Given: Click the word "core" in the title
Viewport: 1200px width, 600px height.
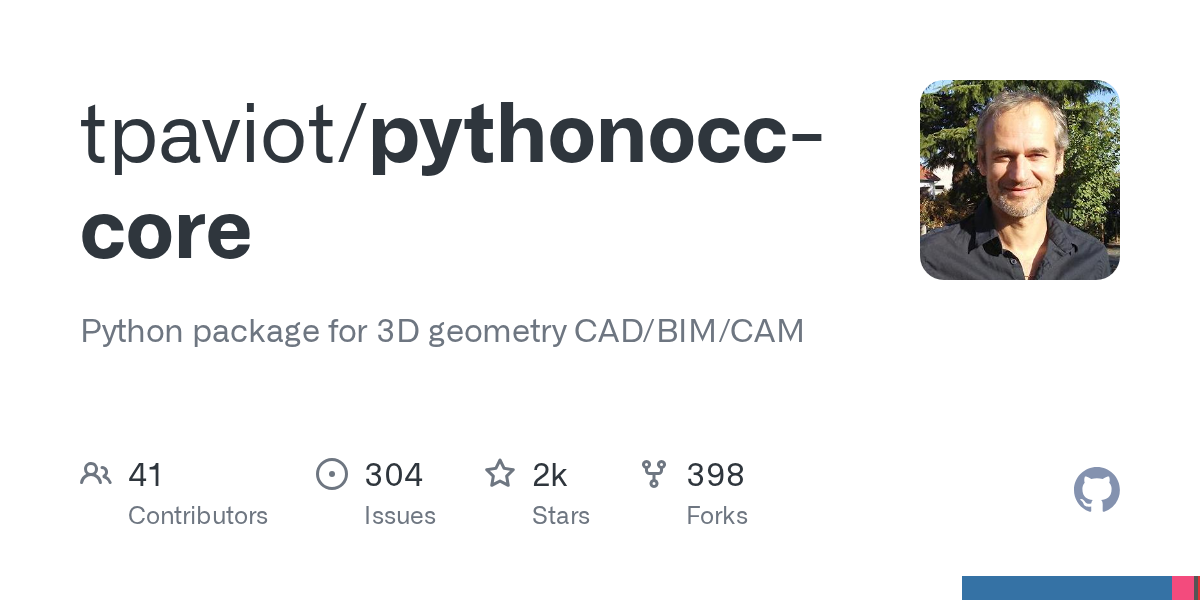Looking at the screenshot, I should pos(166,230).
